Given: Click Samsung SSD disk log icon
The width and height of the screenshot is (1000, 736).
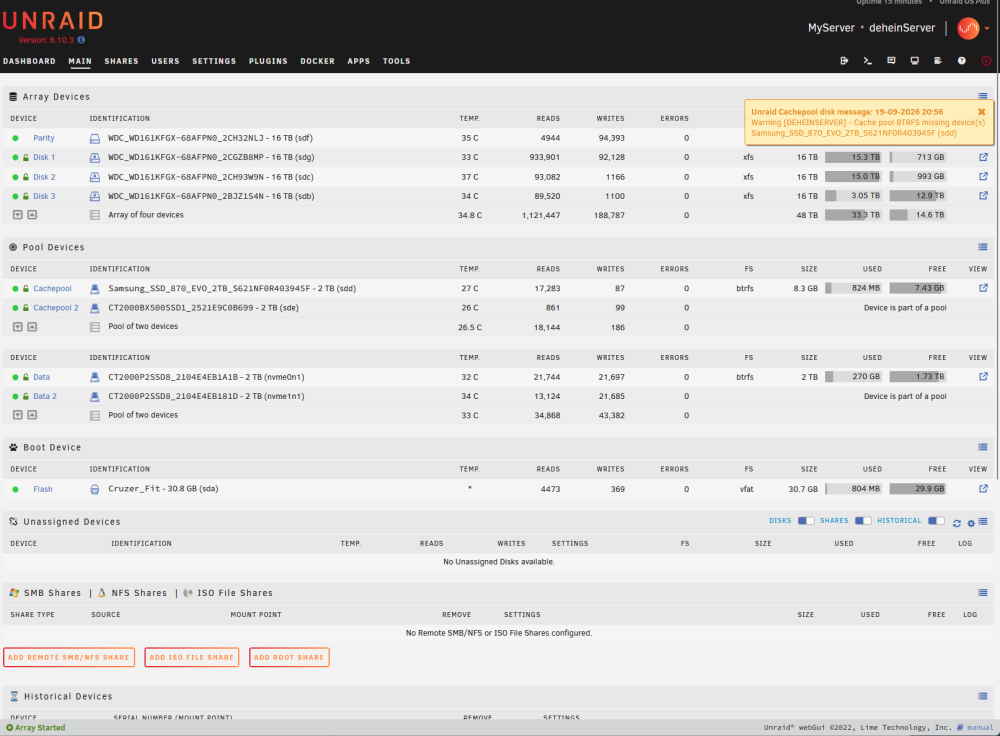Looking at the screenshot, I should pos(94,289).
